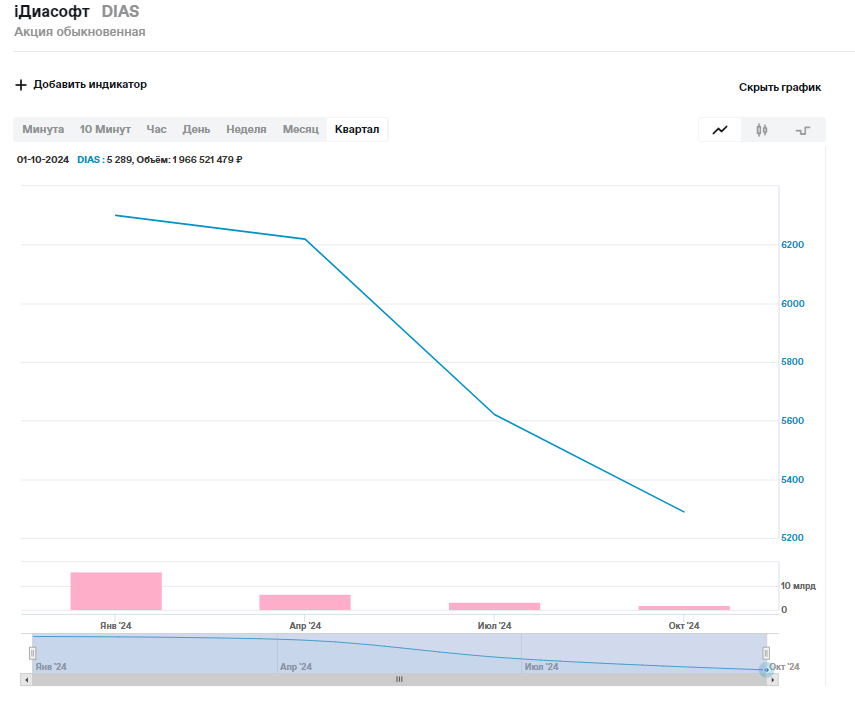Screen dimensions: 855x703
Task: Click Скрыть график link
Action: 780,87
